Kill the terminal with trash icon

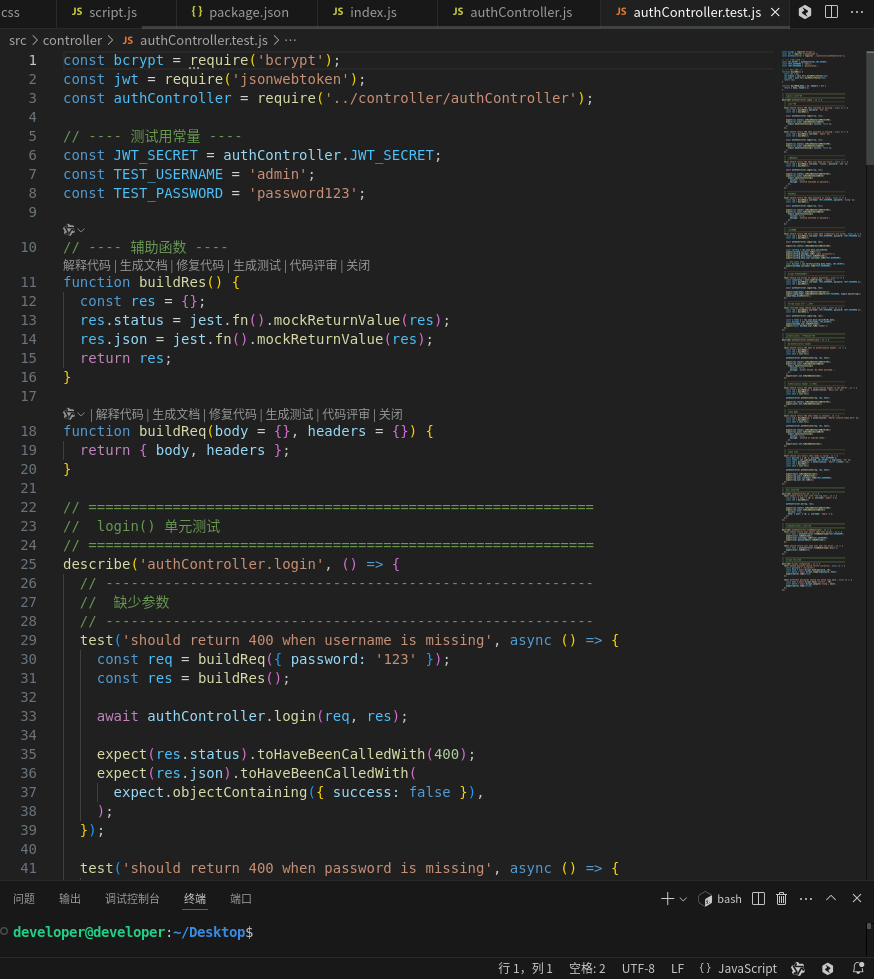(782, 898)
